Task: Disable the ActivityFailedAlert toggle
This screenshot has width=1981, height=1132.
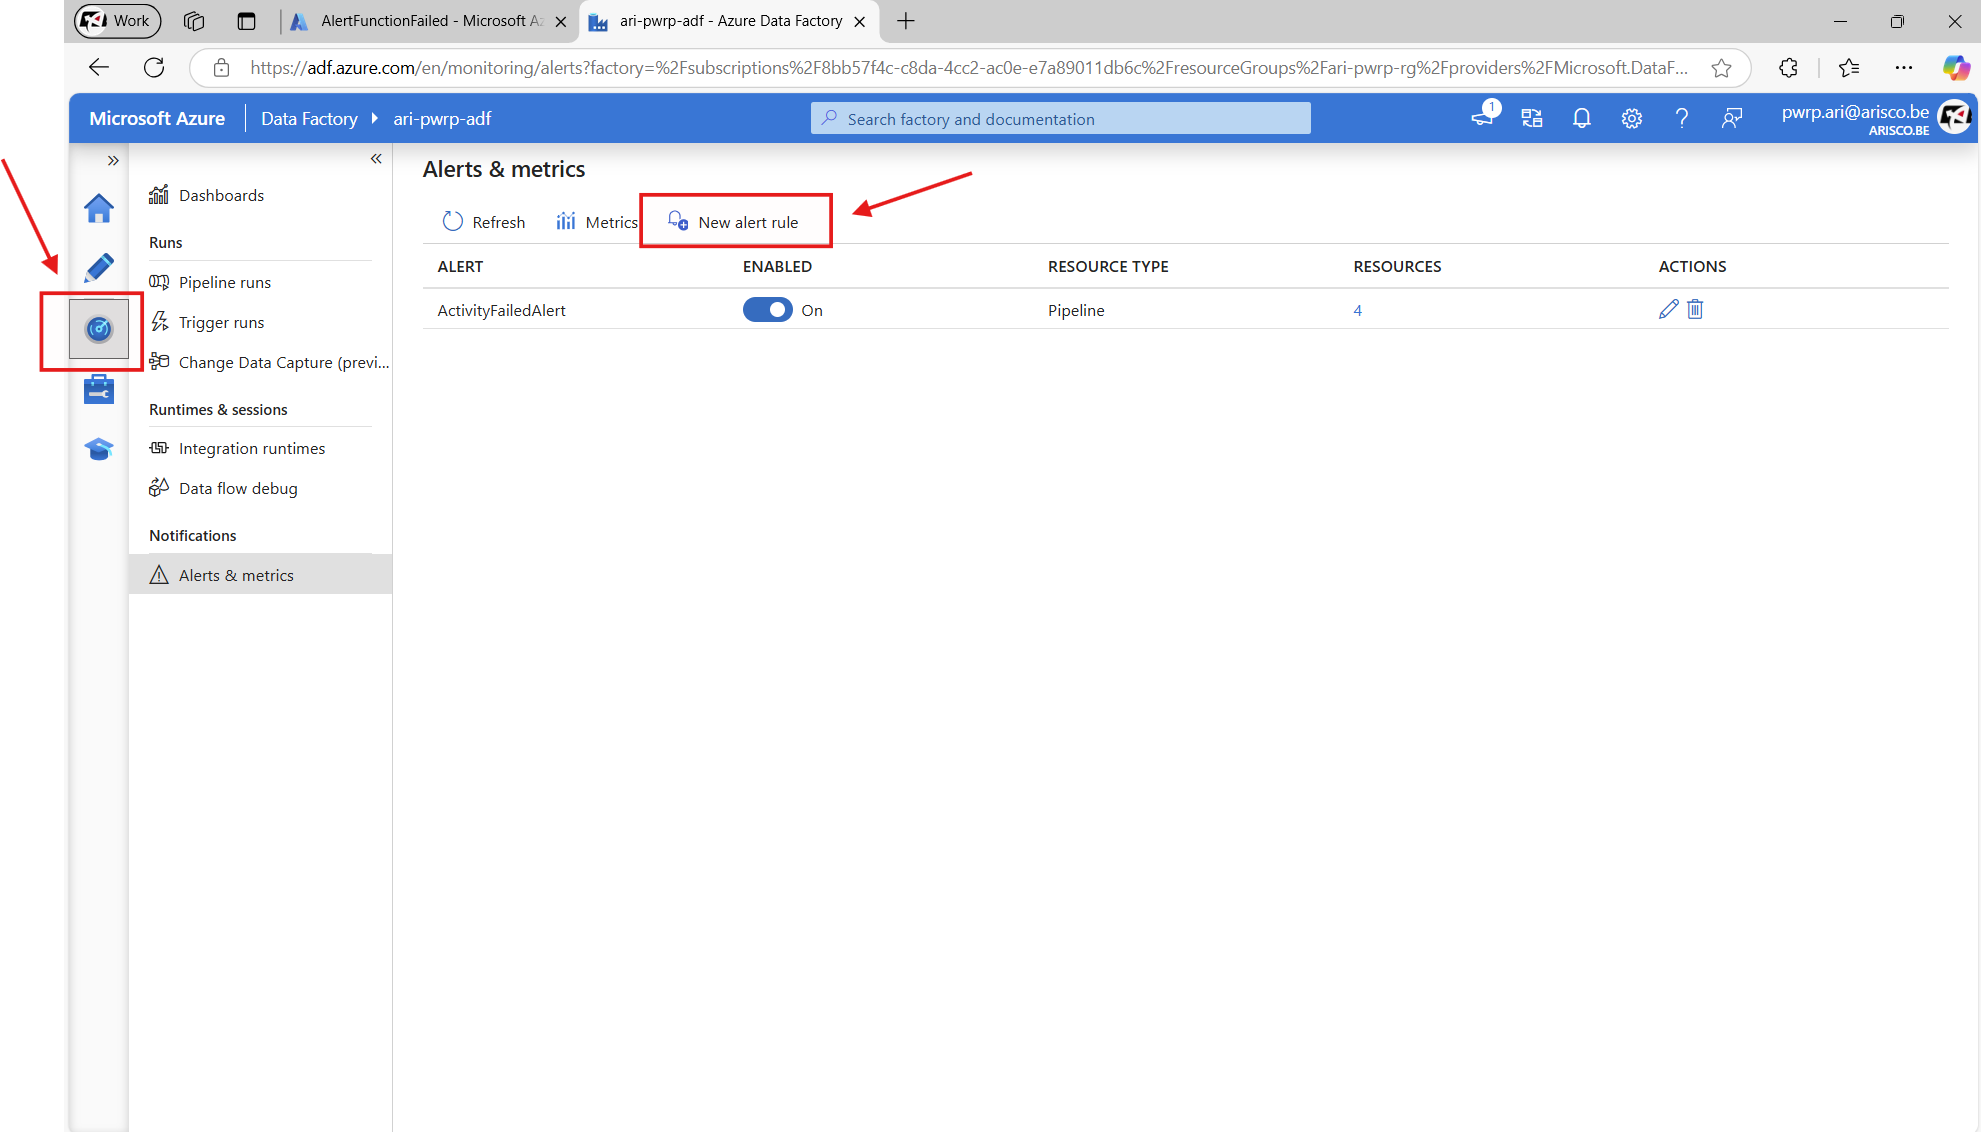Action: point(767,310)
